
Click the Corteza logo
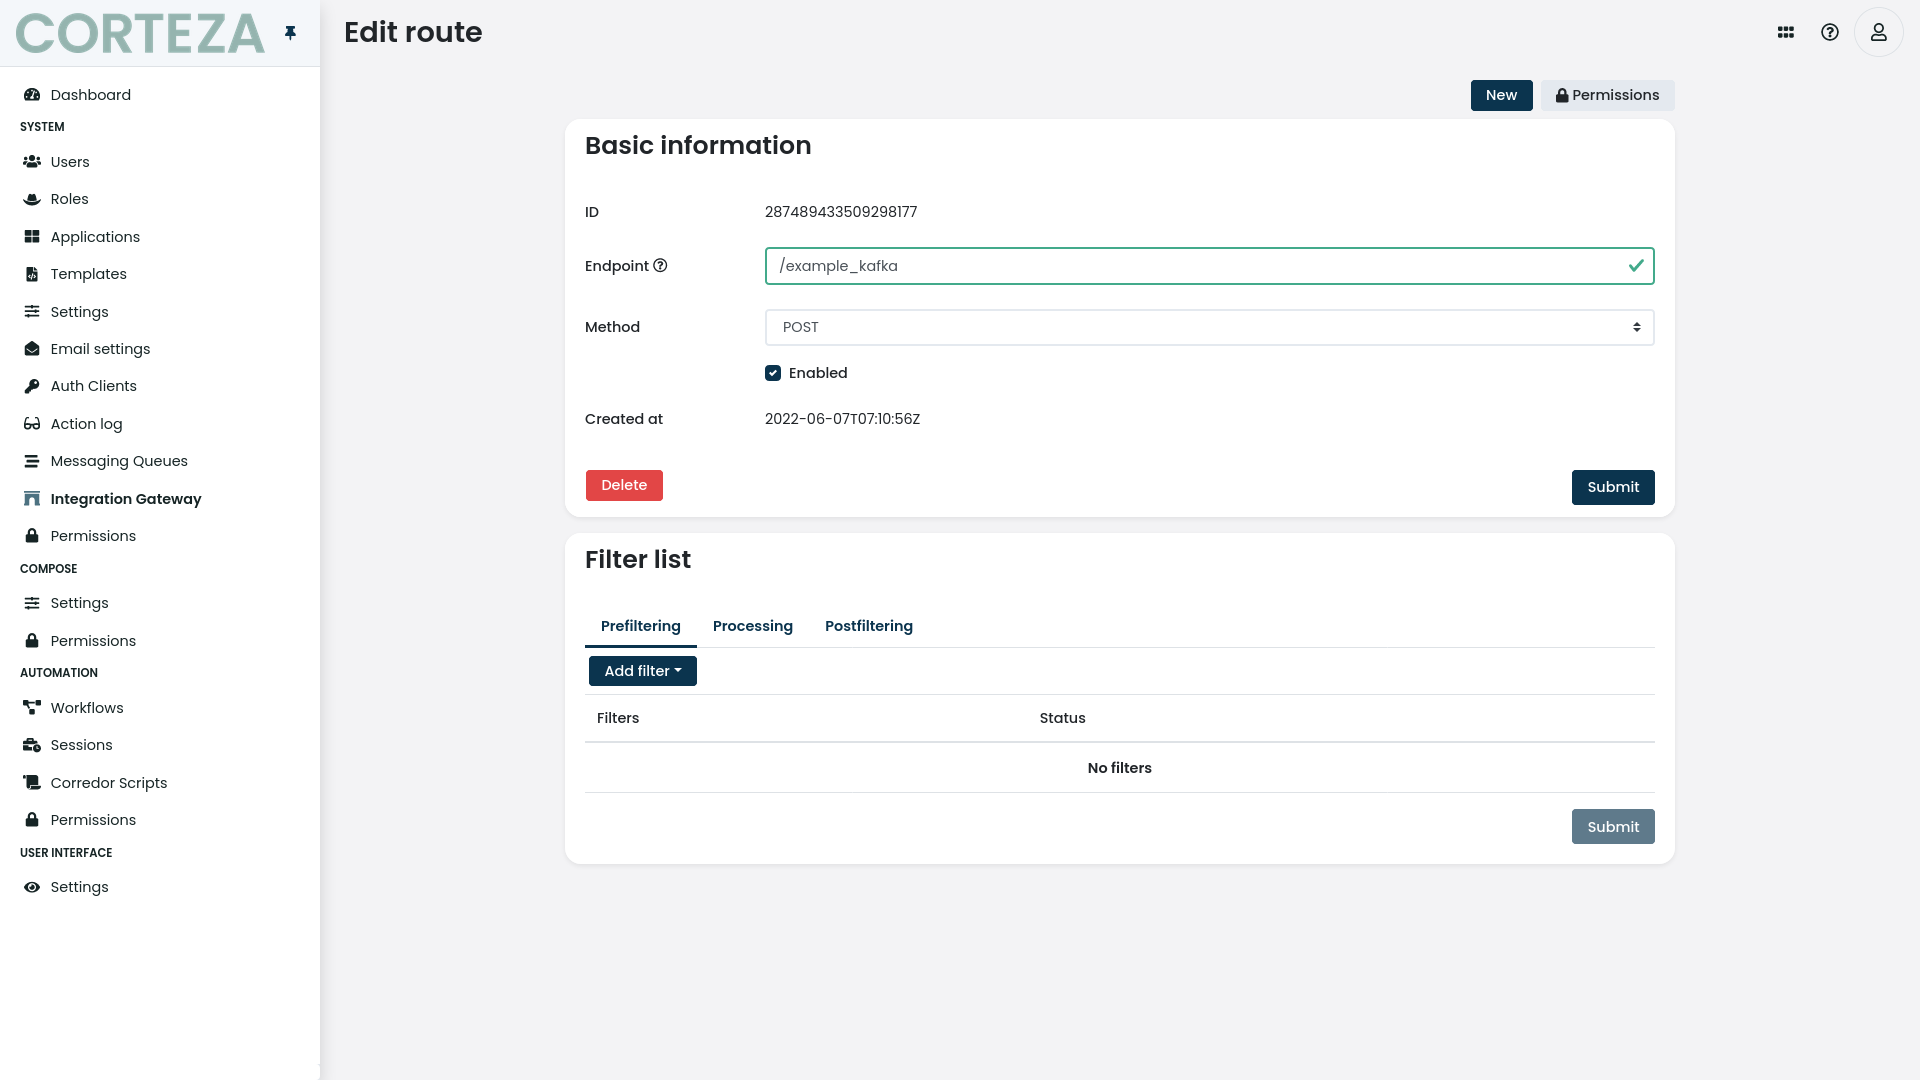click(x=140, y=33)
